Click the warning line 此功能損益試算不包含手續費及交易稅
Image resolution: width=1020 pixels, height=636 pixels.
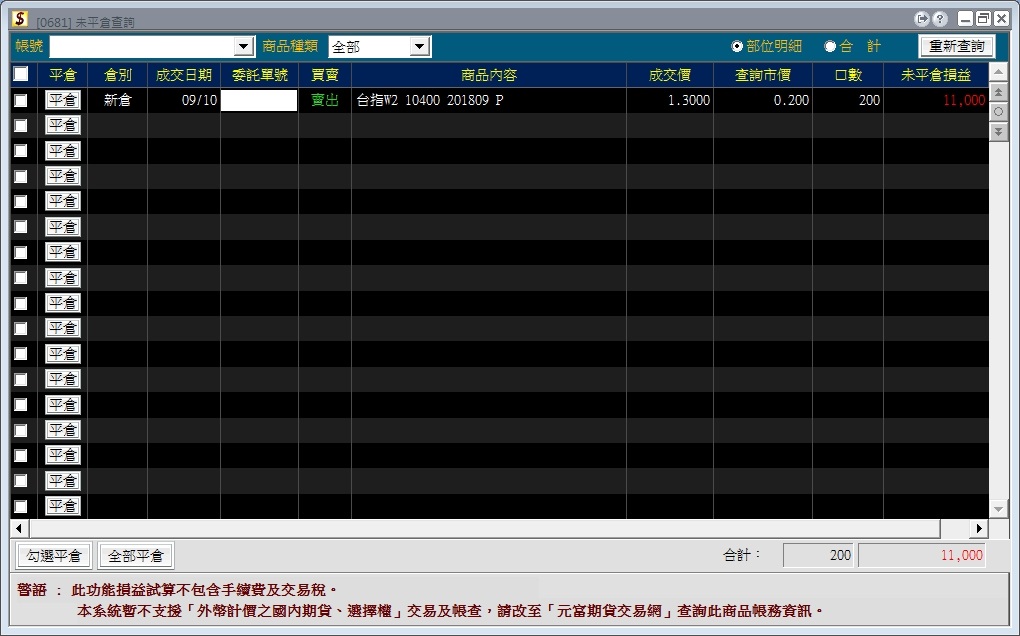coord(204,590)
